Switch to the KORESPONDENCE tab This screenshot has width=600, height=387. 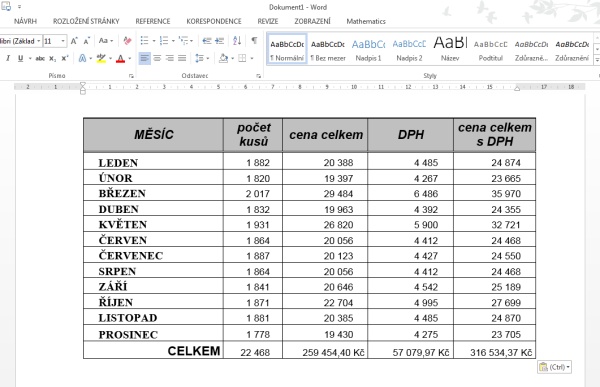tap(214, 21)
